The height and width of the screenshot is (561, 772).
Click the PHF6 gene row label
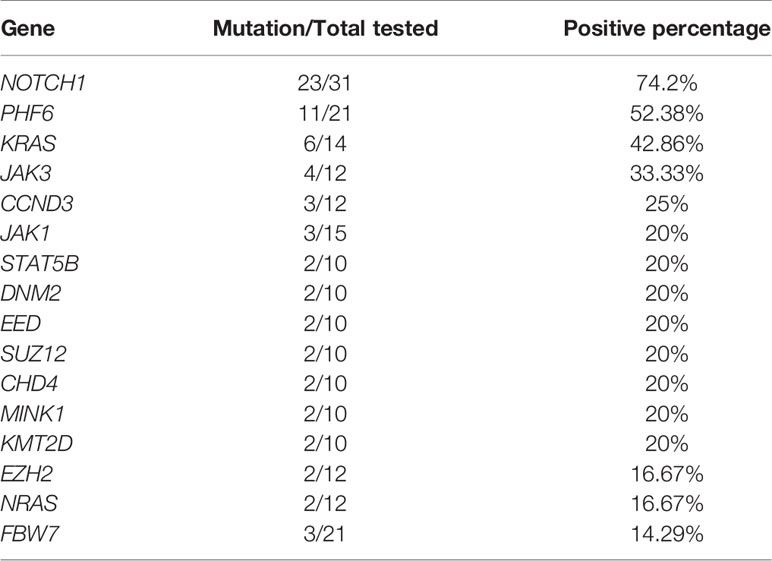point(27,113)
